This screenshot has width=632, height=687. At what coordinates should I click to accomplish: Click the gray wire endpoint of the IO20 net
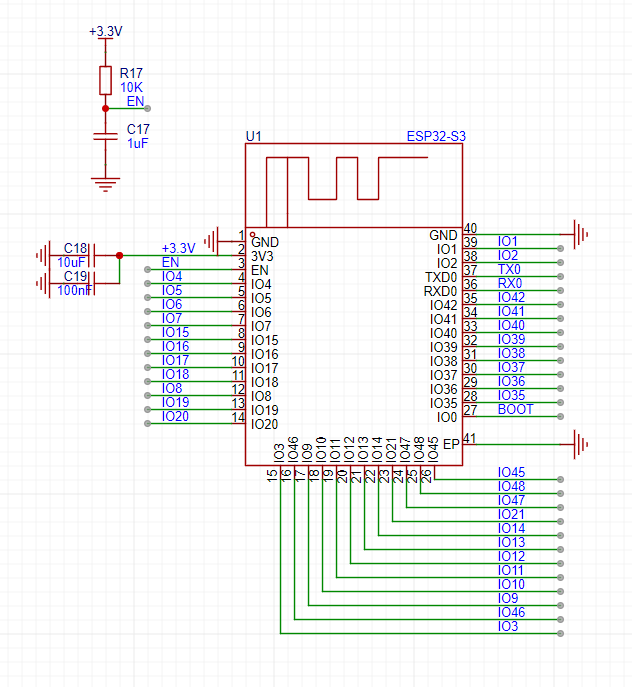click(148, 423)
